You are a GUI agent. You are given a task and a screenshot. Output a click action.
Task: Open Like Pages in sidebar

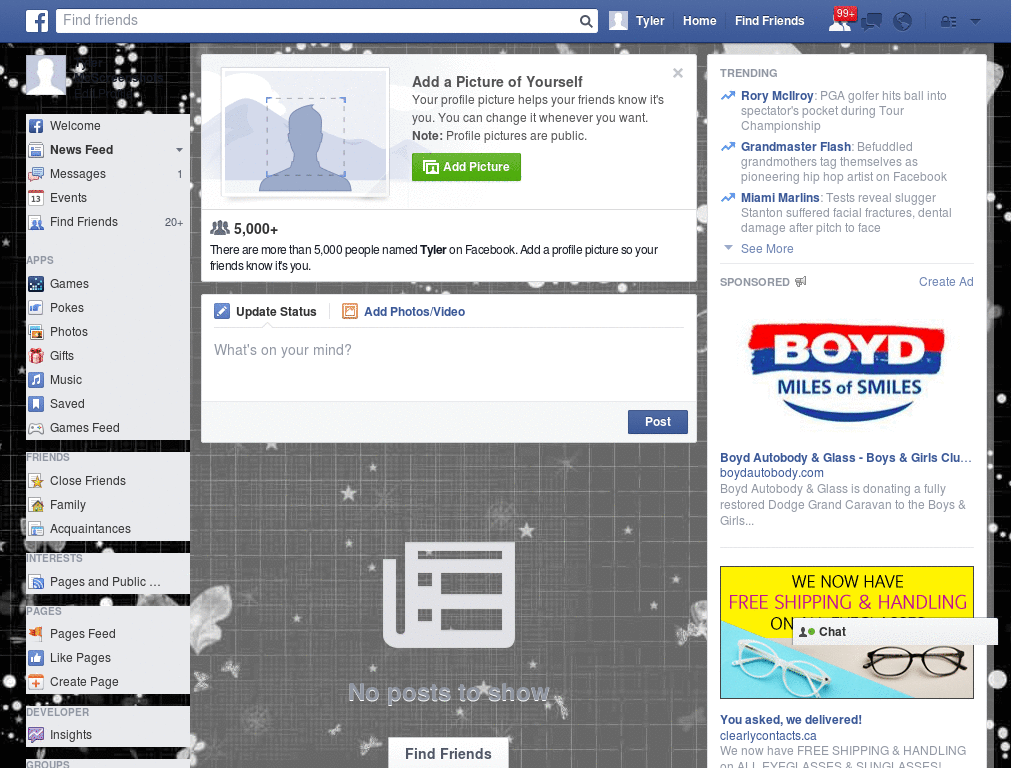tap(108, 658)
